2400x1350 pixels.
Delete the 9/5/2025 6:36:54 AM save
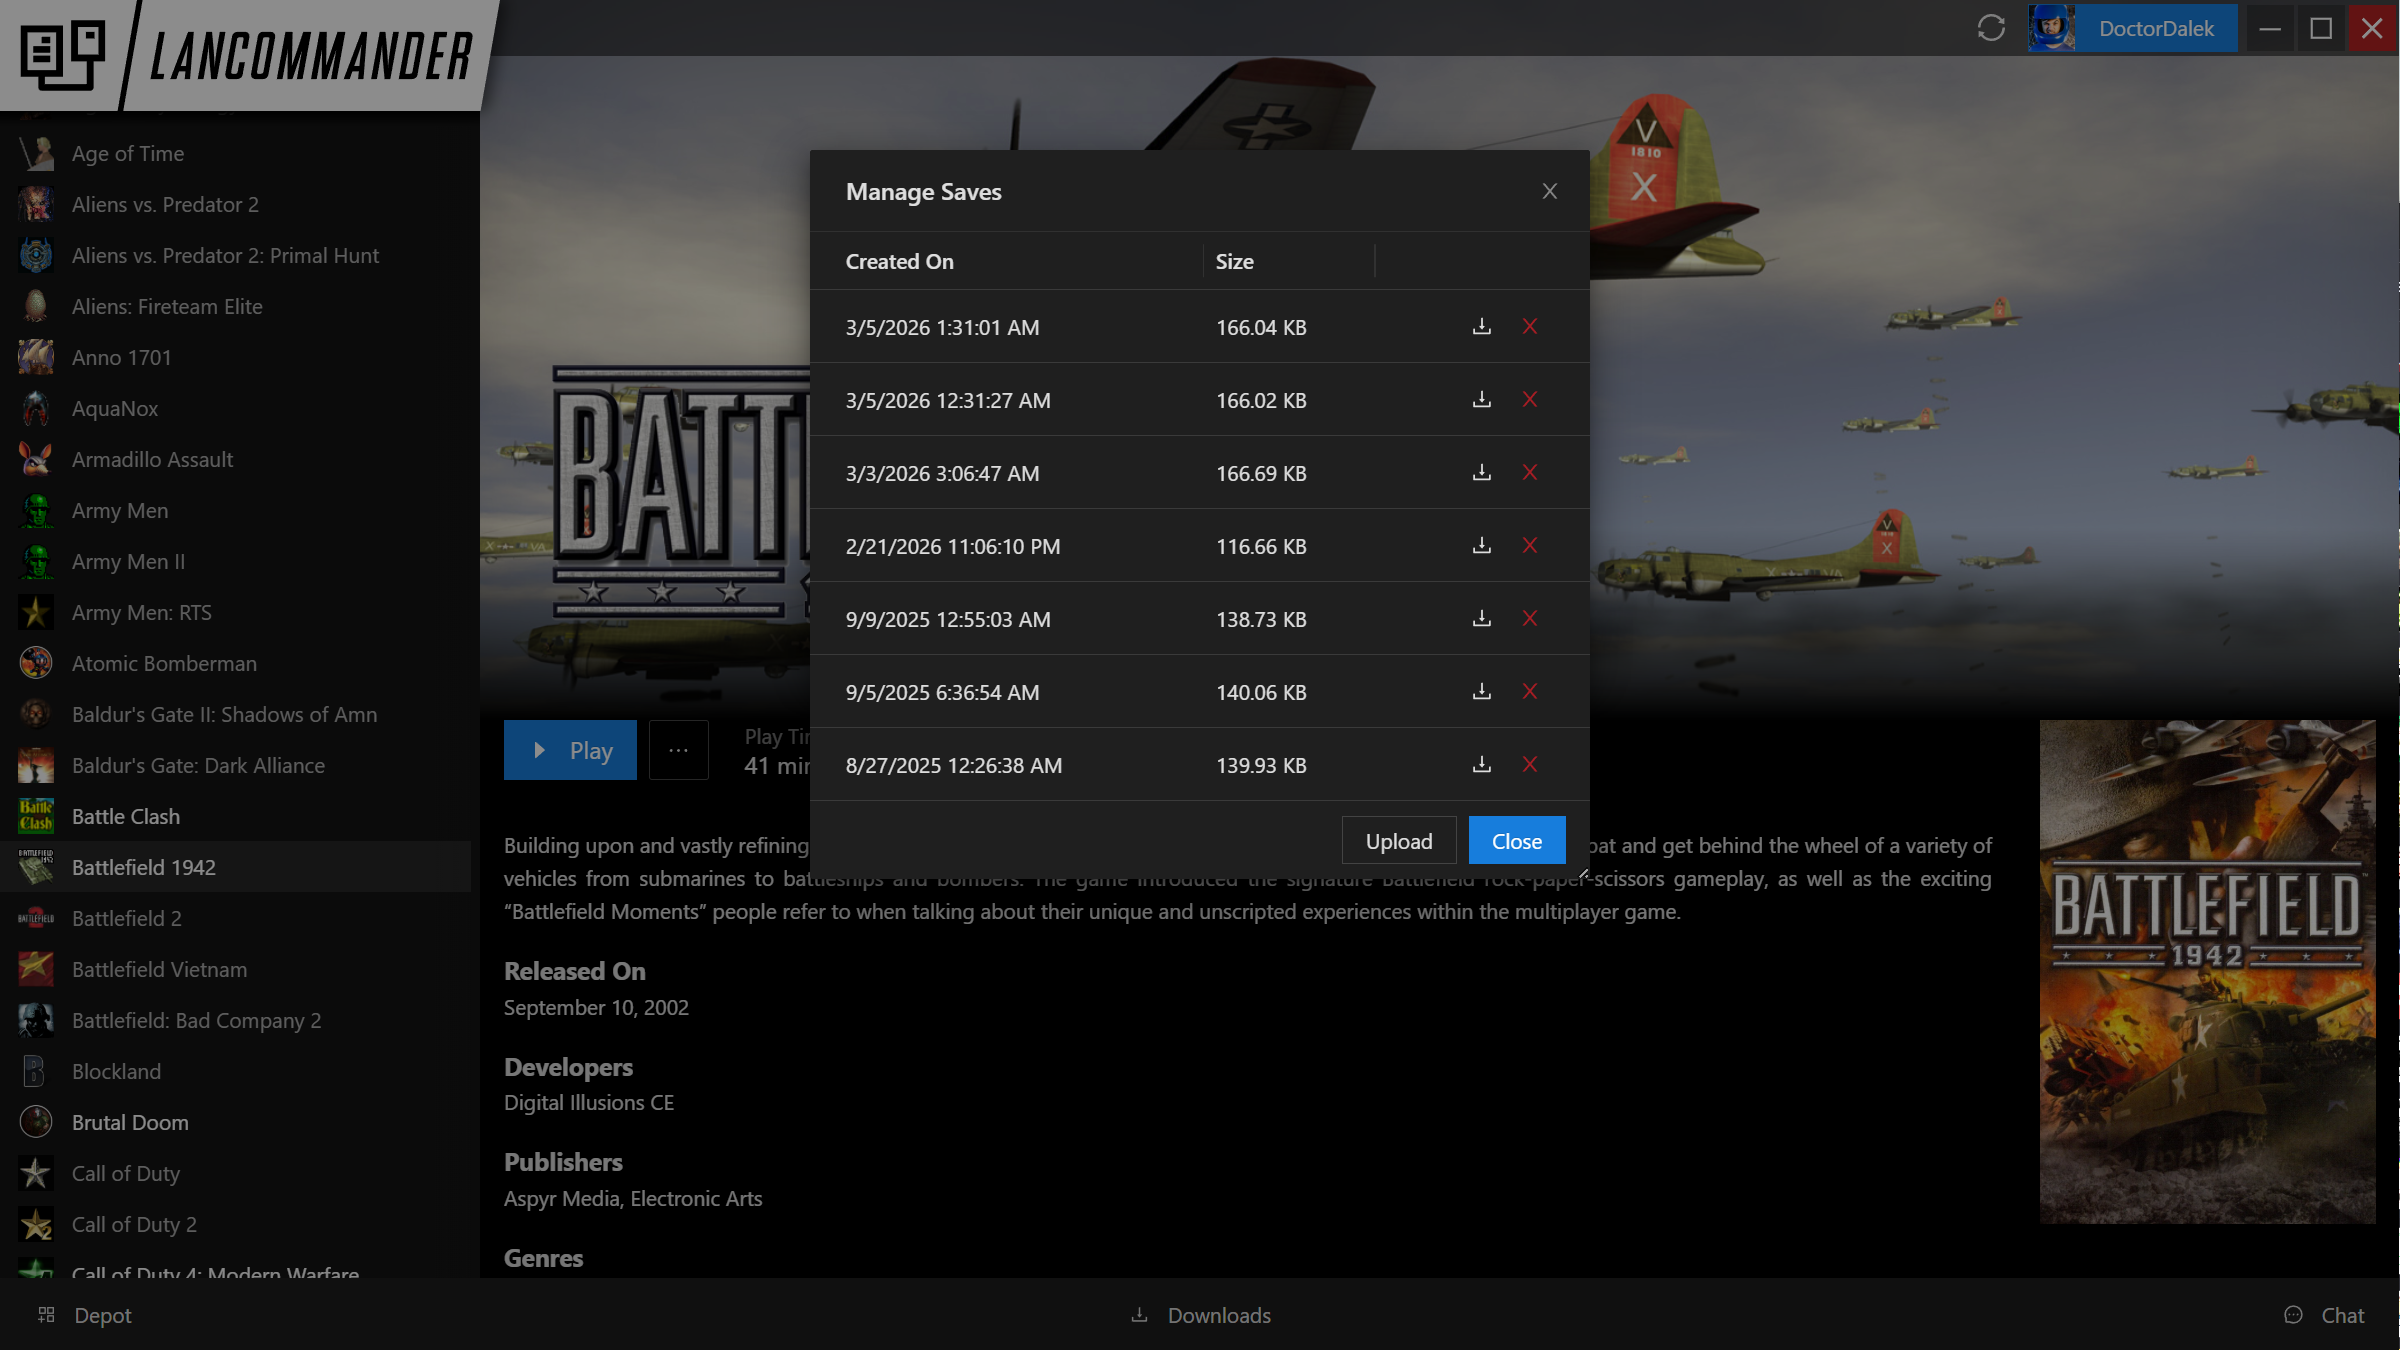[1529, 692]
